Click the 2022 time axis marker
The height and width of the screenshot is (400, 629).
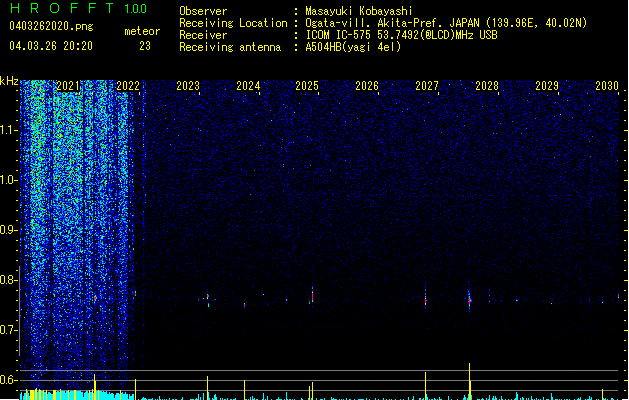[128, 86]
